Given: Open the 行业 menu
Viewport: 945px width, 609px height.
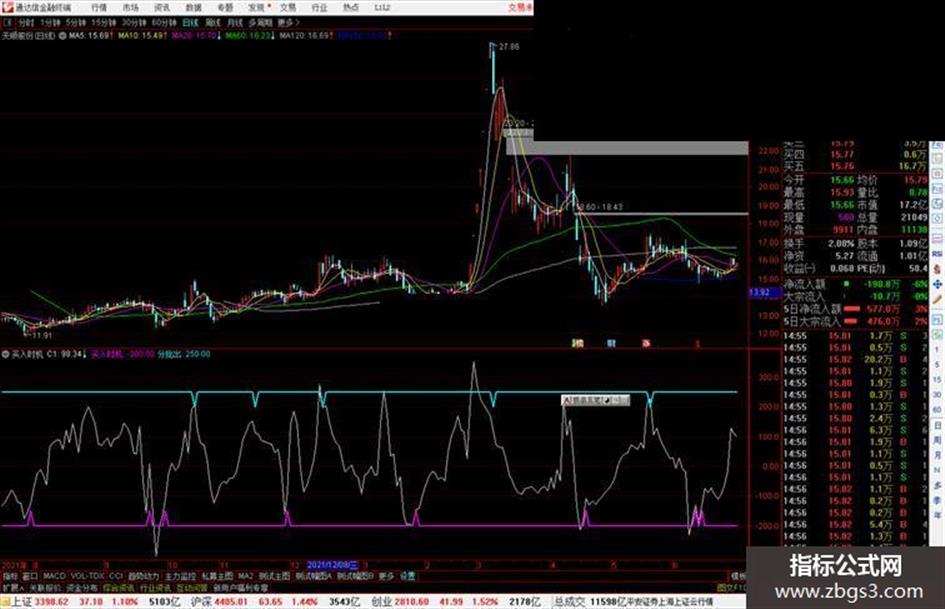Looking at the screenshot, I should coord(319,7).
